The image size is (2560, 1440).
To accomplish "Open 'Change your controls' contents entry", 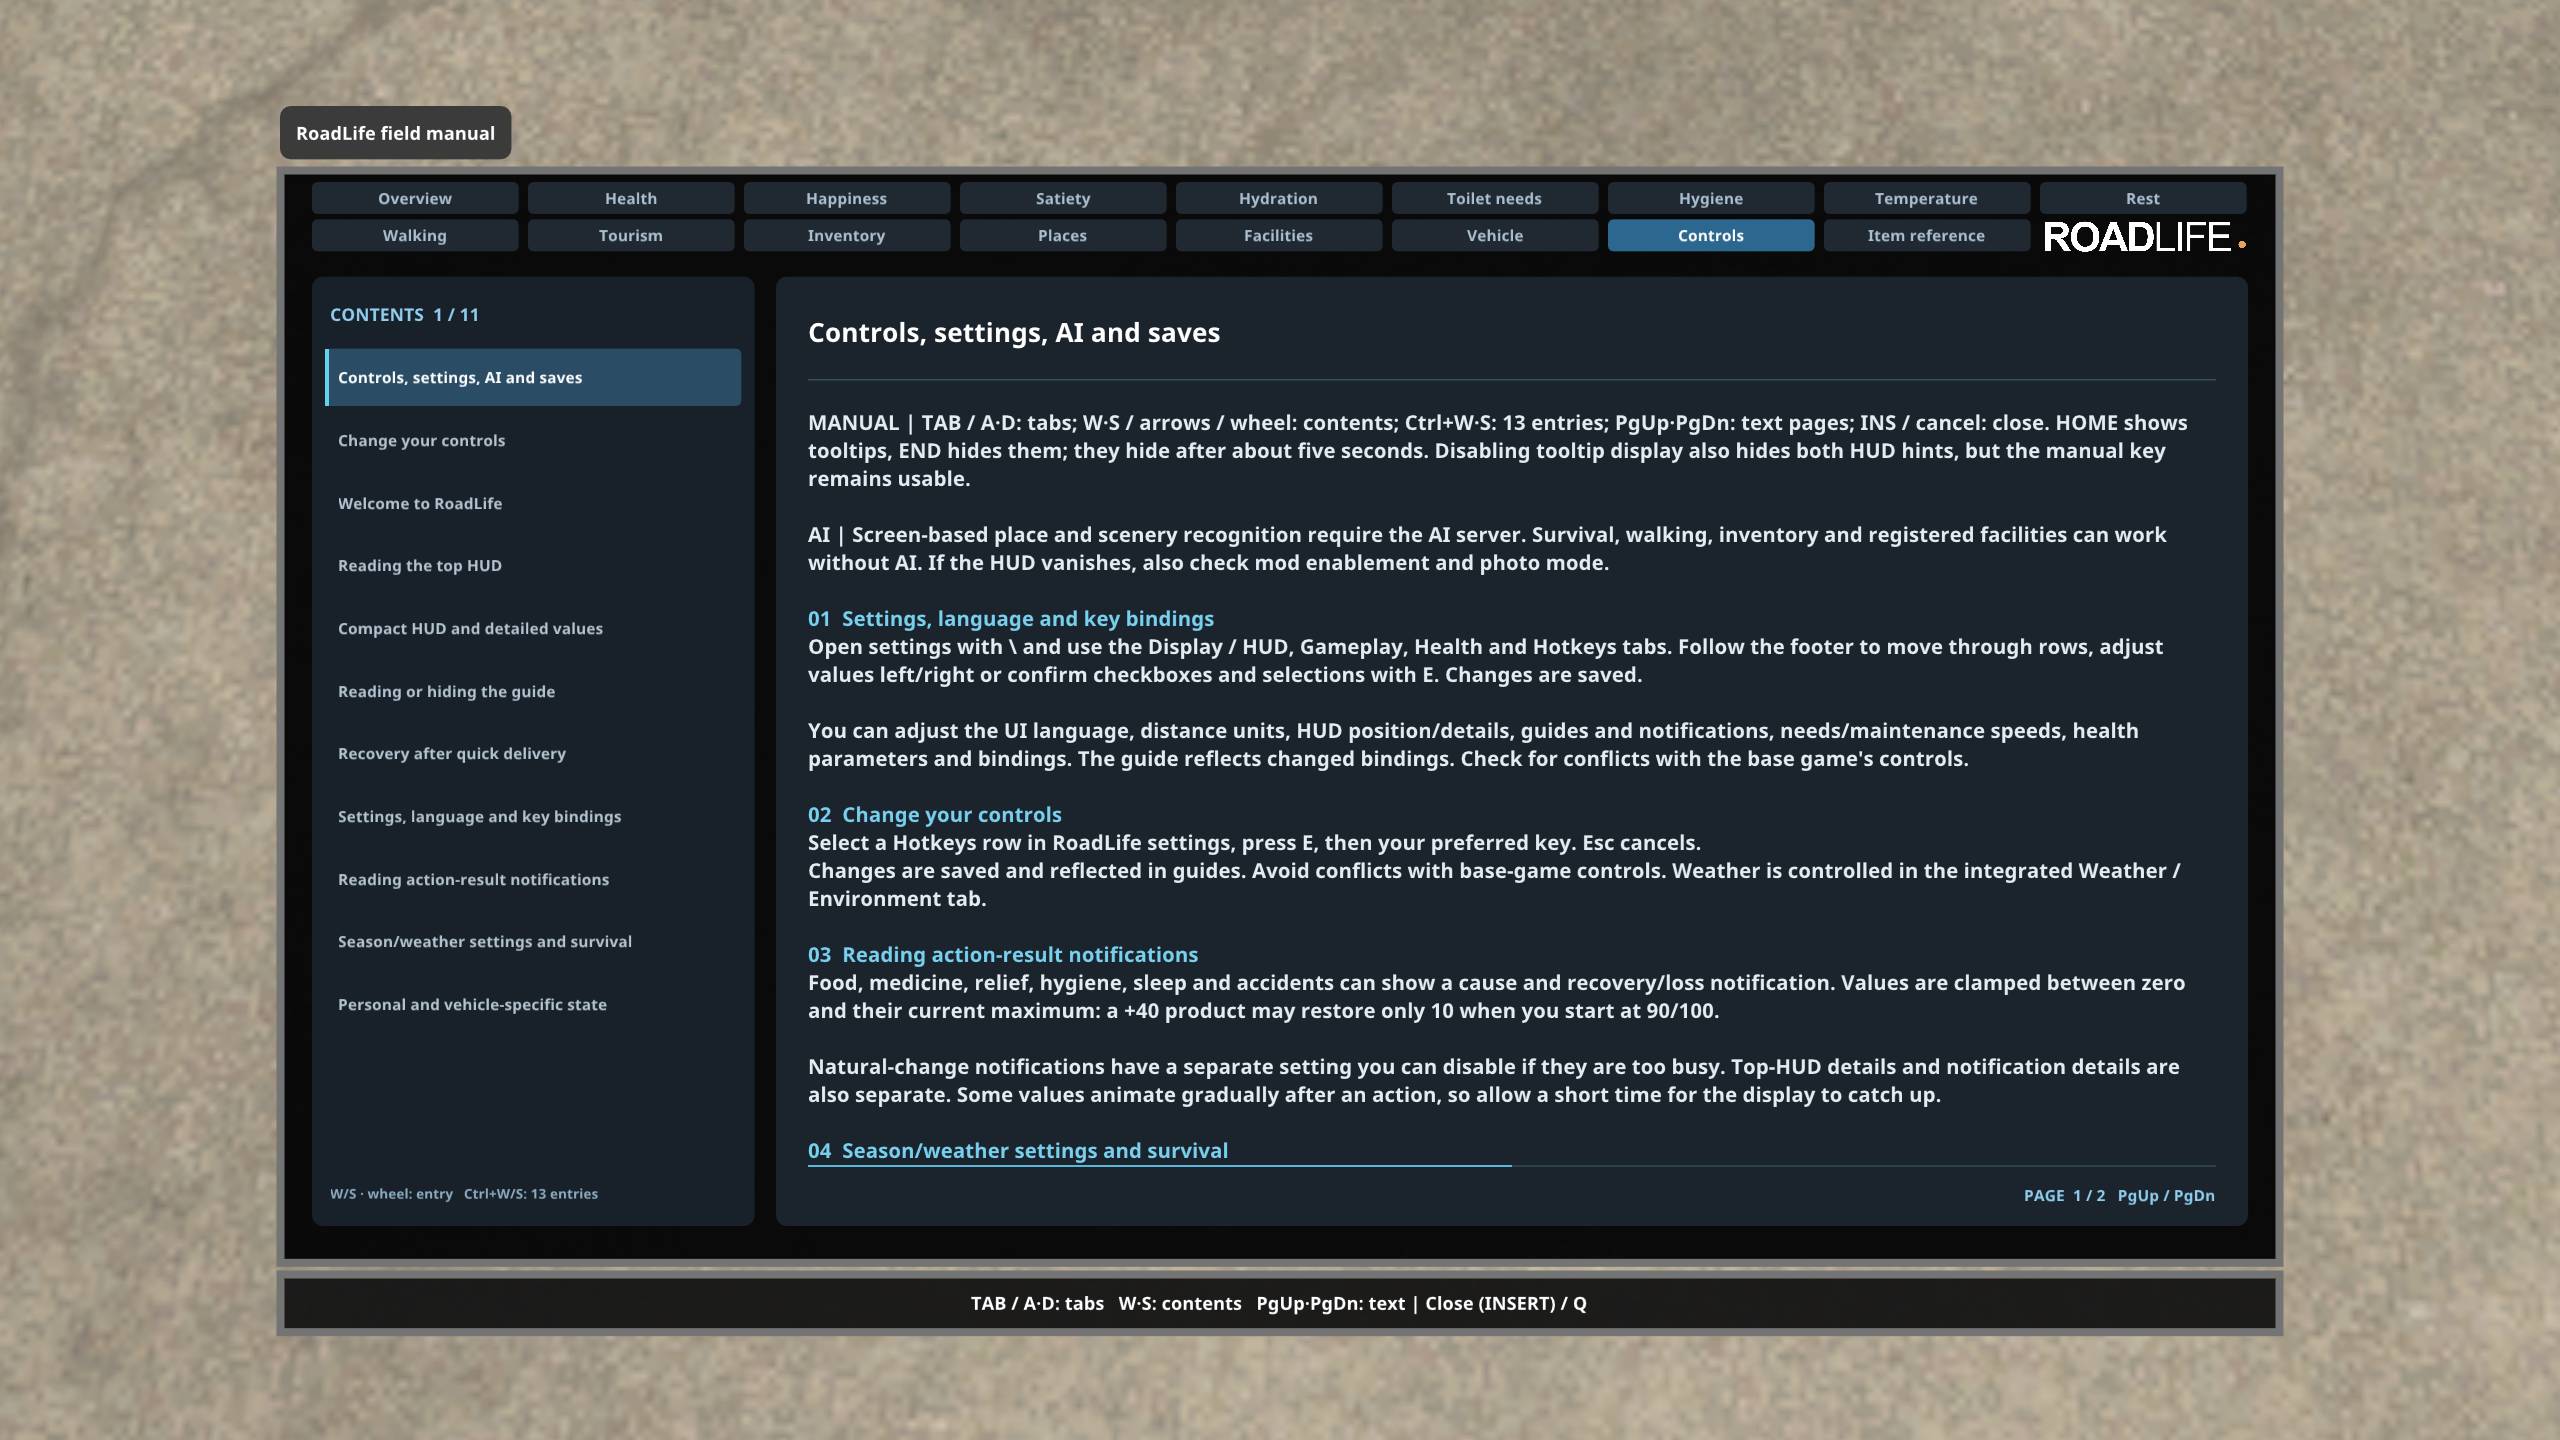I will point(533,440).
